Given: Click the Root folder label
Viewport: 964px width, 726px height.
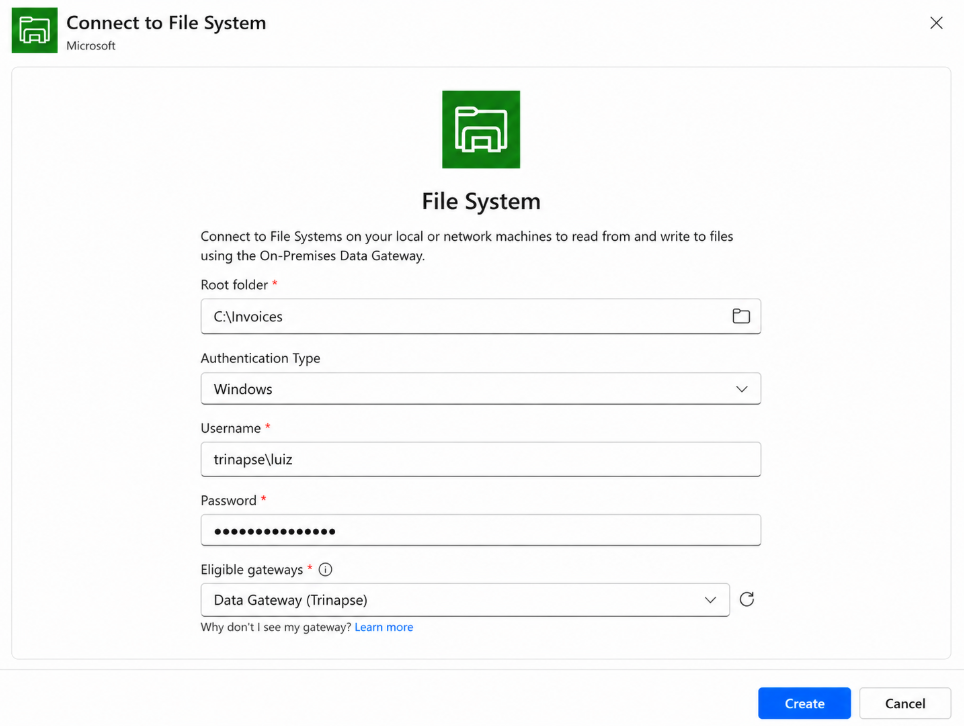Looking at the screenshot, I should point(234,285).
